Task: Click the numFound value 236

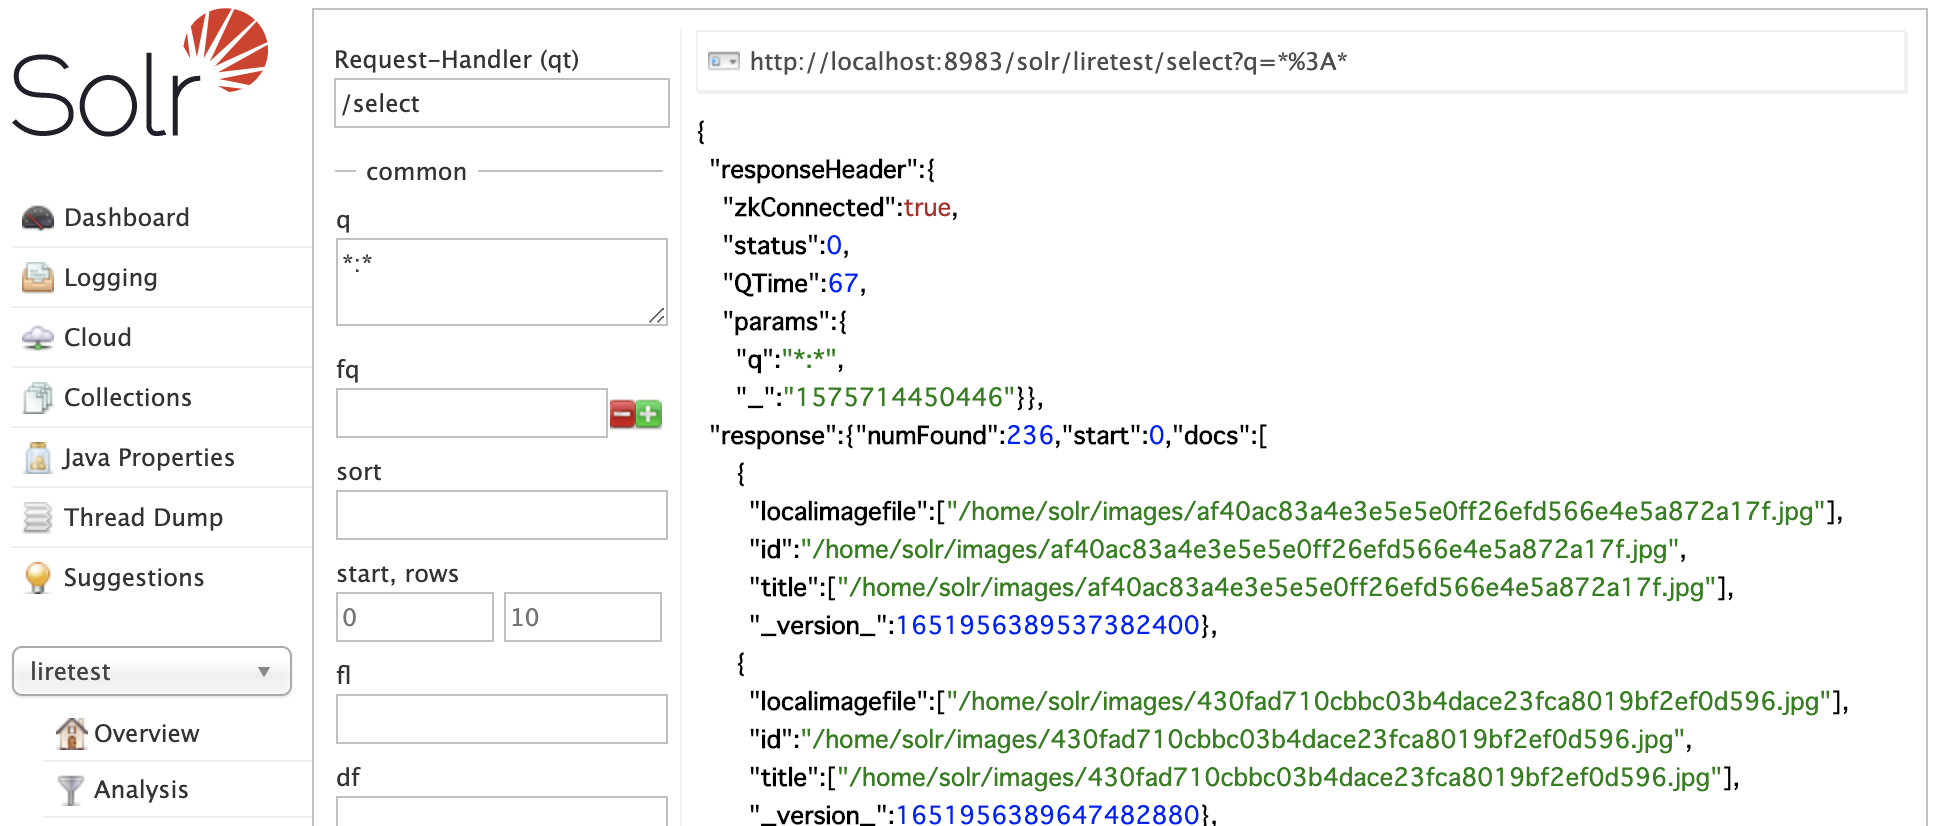Action: pos(1030,435)
